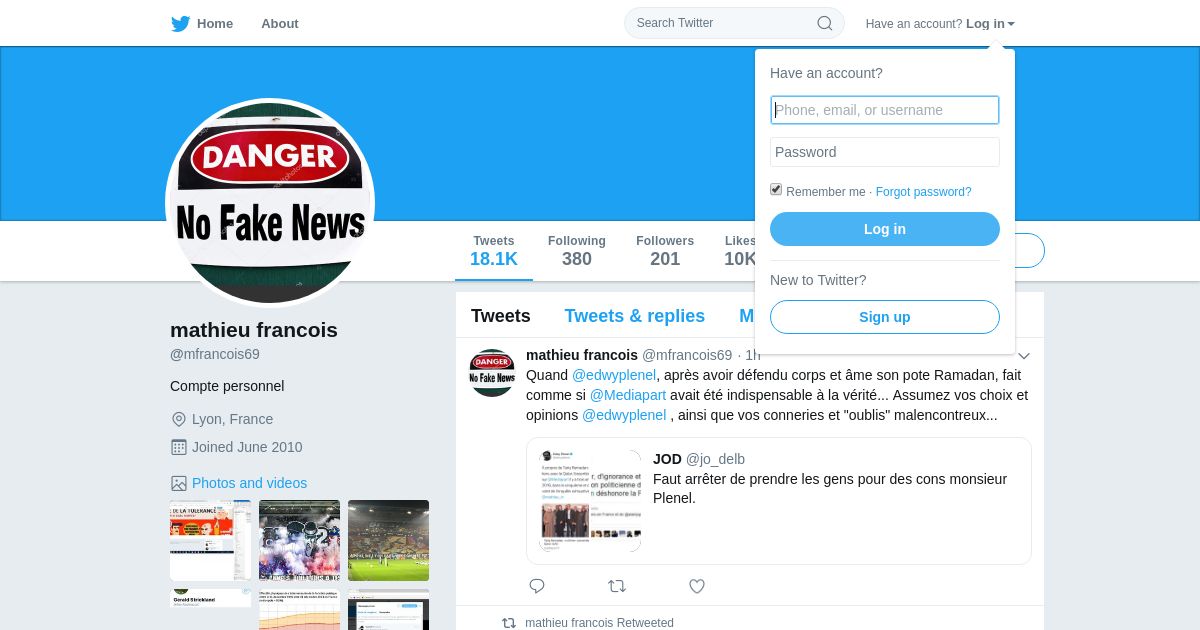Collapse the Log in dropdown caret
1200x630 pixels.
coord(1011,24)
